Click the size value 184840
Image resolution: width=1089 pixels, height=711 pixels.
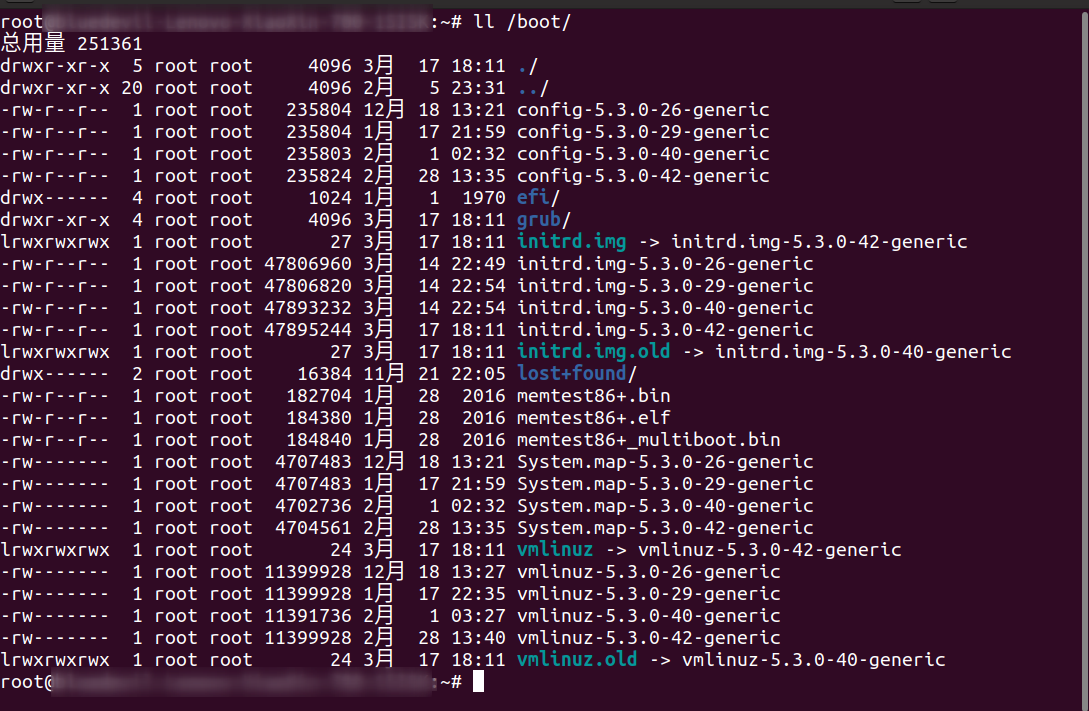pyautogui.click(x=319, y=440)
